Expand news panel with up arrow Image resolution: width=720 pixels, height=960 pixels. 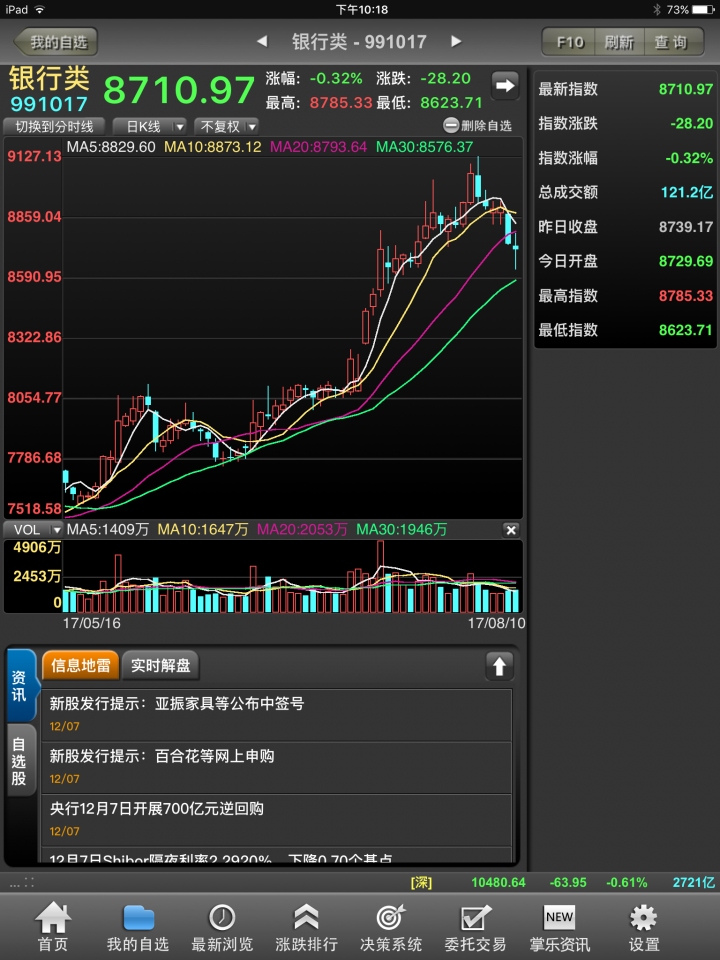pos(499,666)
